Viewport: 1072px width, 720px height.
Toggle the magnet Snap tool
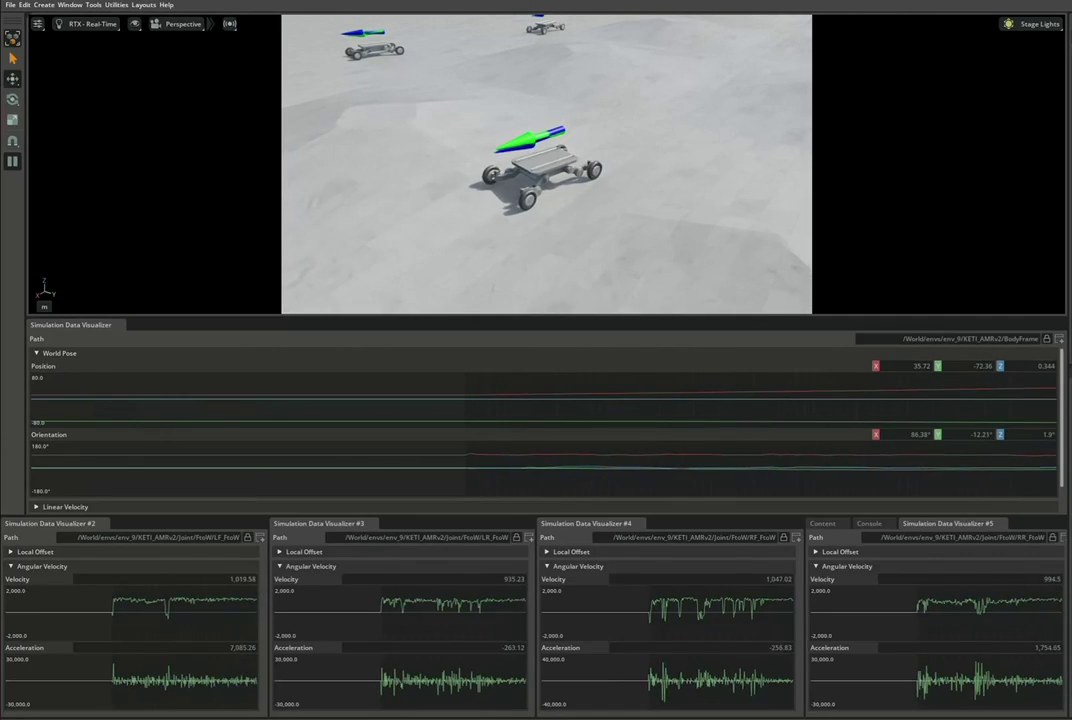coord(12,141)
